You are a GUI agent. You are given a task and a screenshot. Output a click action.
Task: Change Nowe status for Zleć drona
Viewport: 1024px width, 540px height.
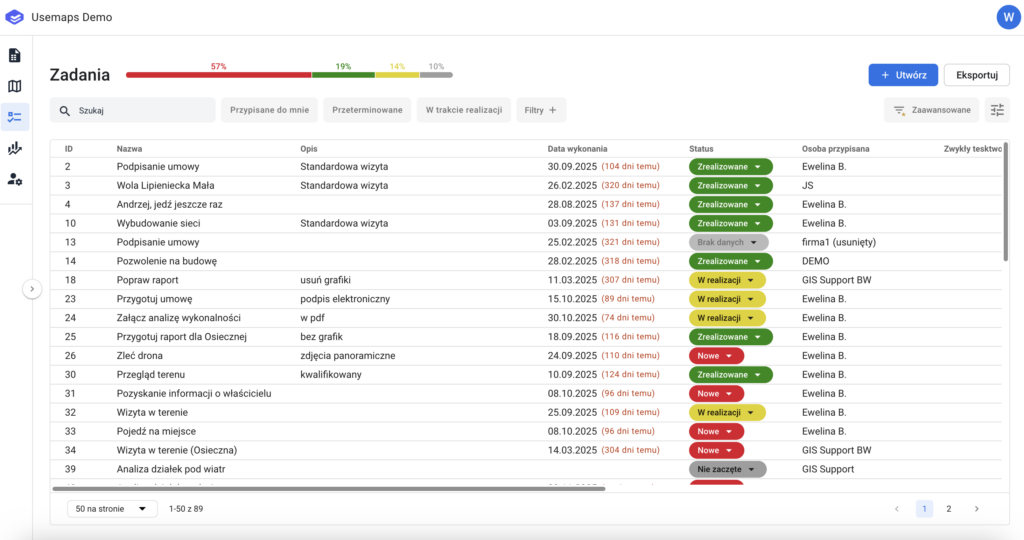pos(716,356)
